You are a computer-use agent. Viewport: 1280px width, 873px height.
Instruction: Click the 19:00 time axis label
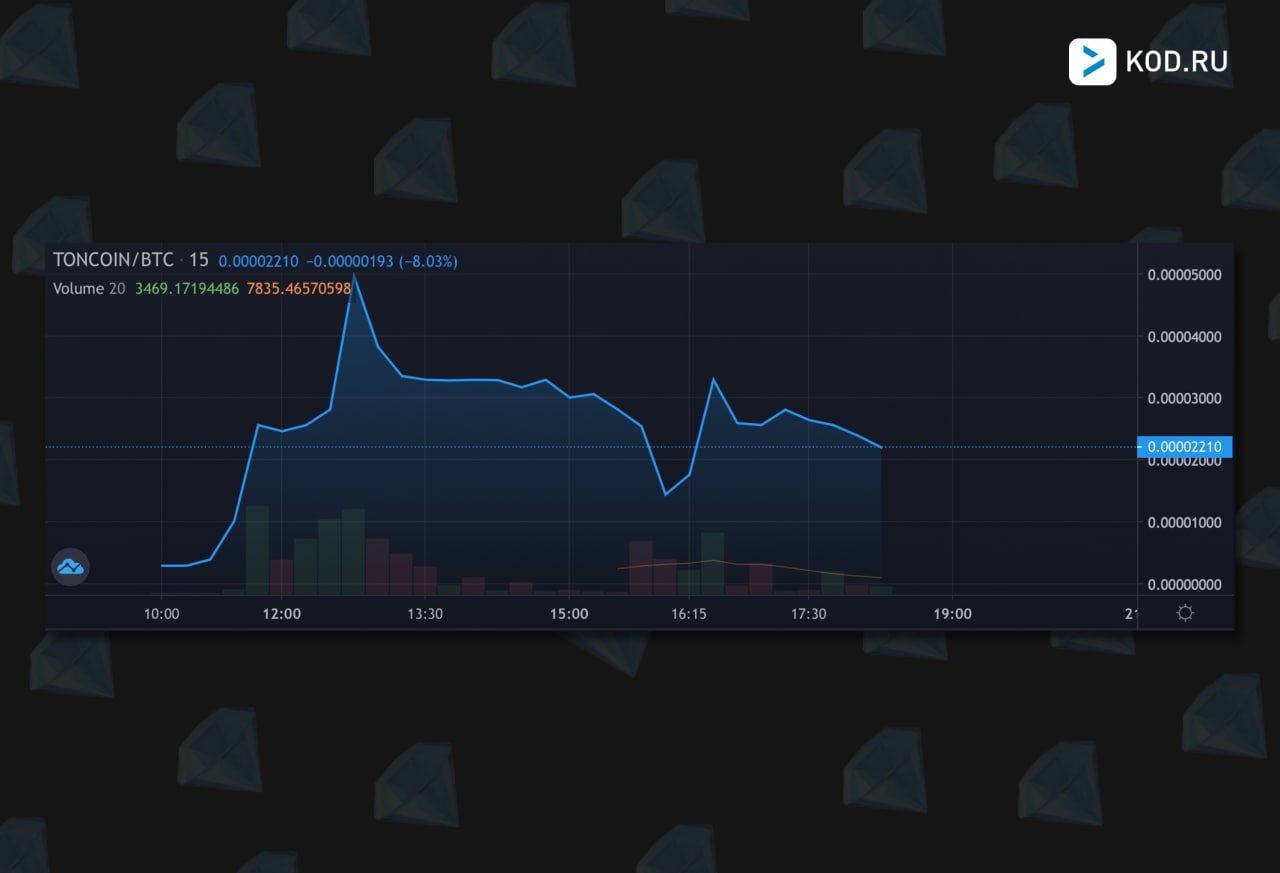(952, 614)
